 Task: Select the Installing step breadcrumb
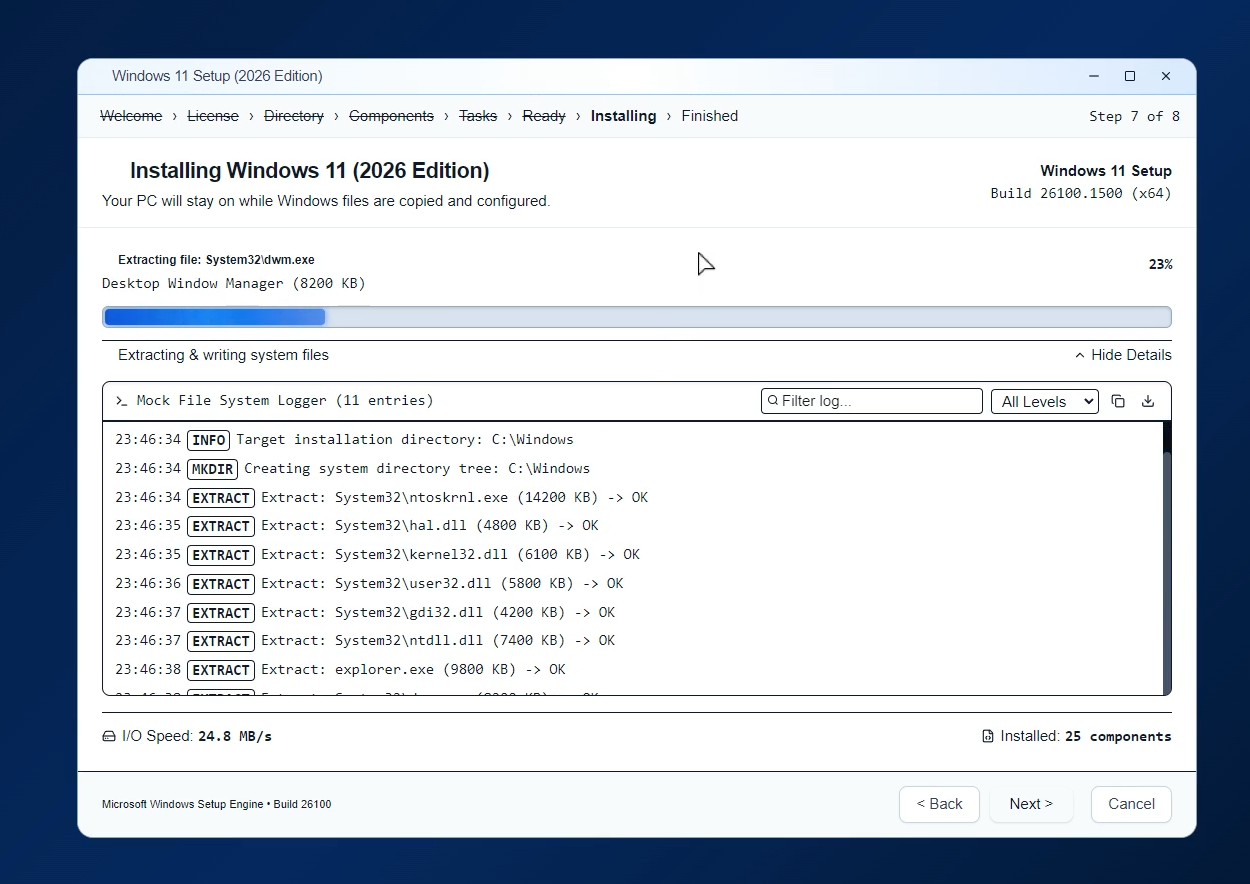point(623,116)
